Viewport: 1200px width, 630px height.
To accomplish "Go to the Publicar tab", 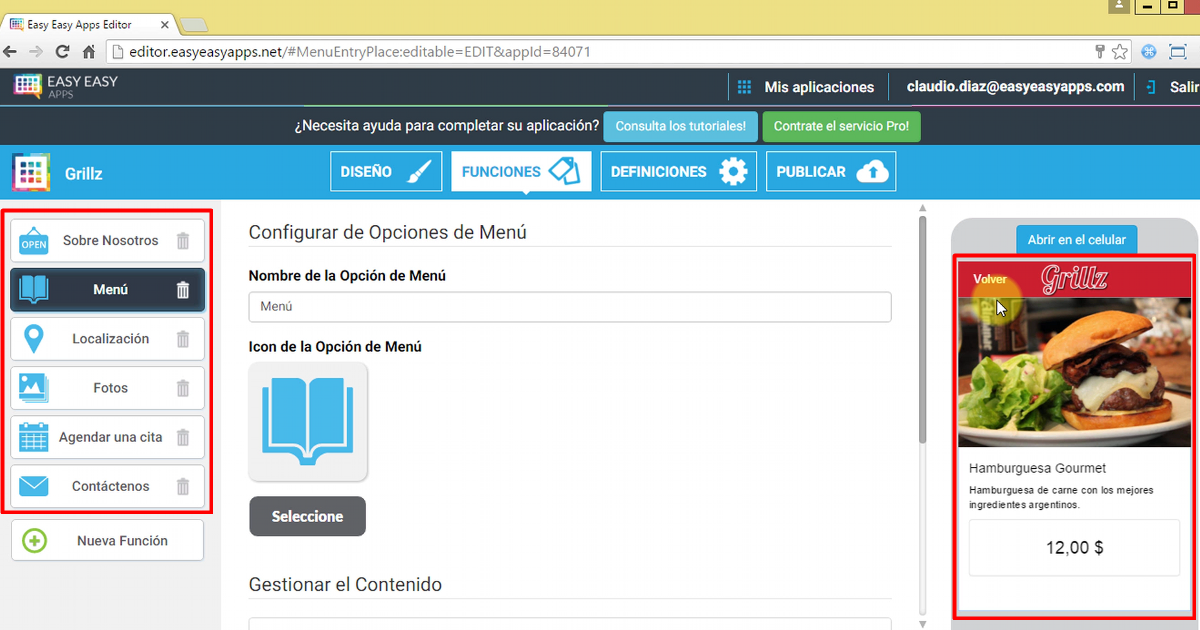I will point(830,172).
